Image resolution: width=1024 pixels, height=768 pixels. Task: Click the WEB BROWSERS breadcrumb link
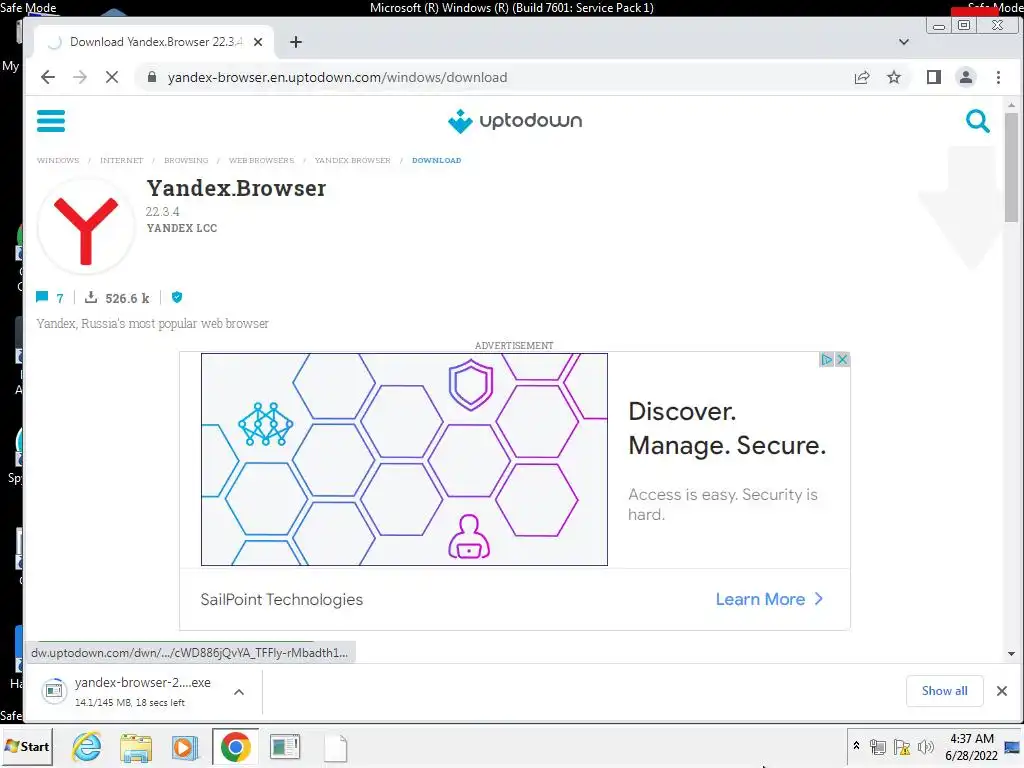261,161
